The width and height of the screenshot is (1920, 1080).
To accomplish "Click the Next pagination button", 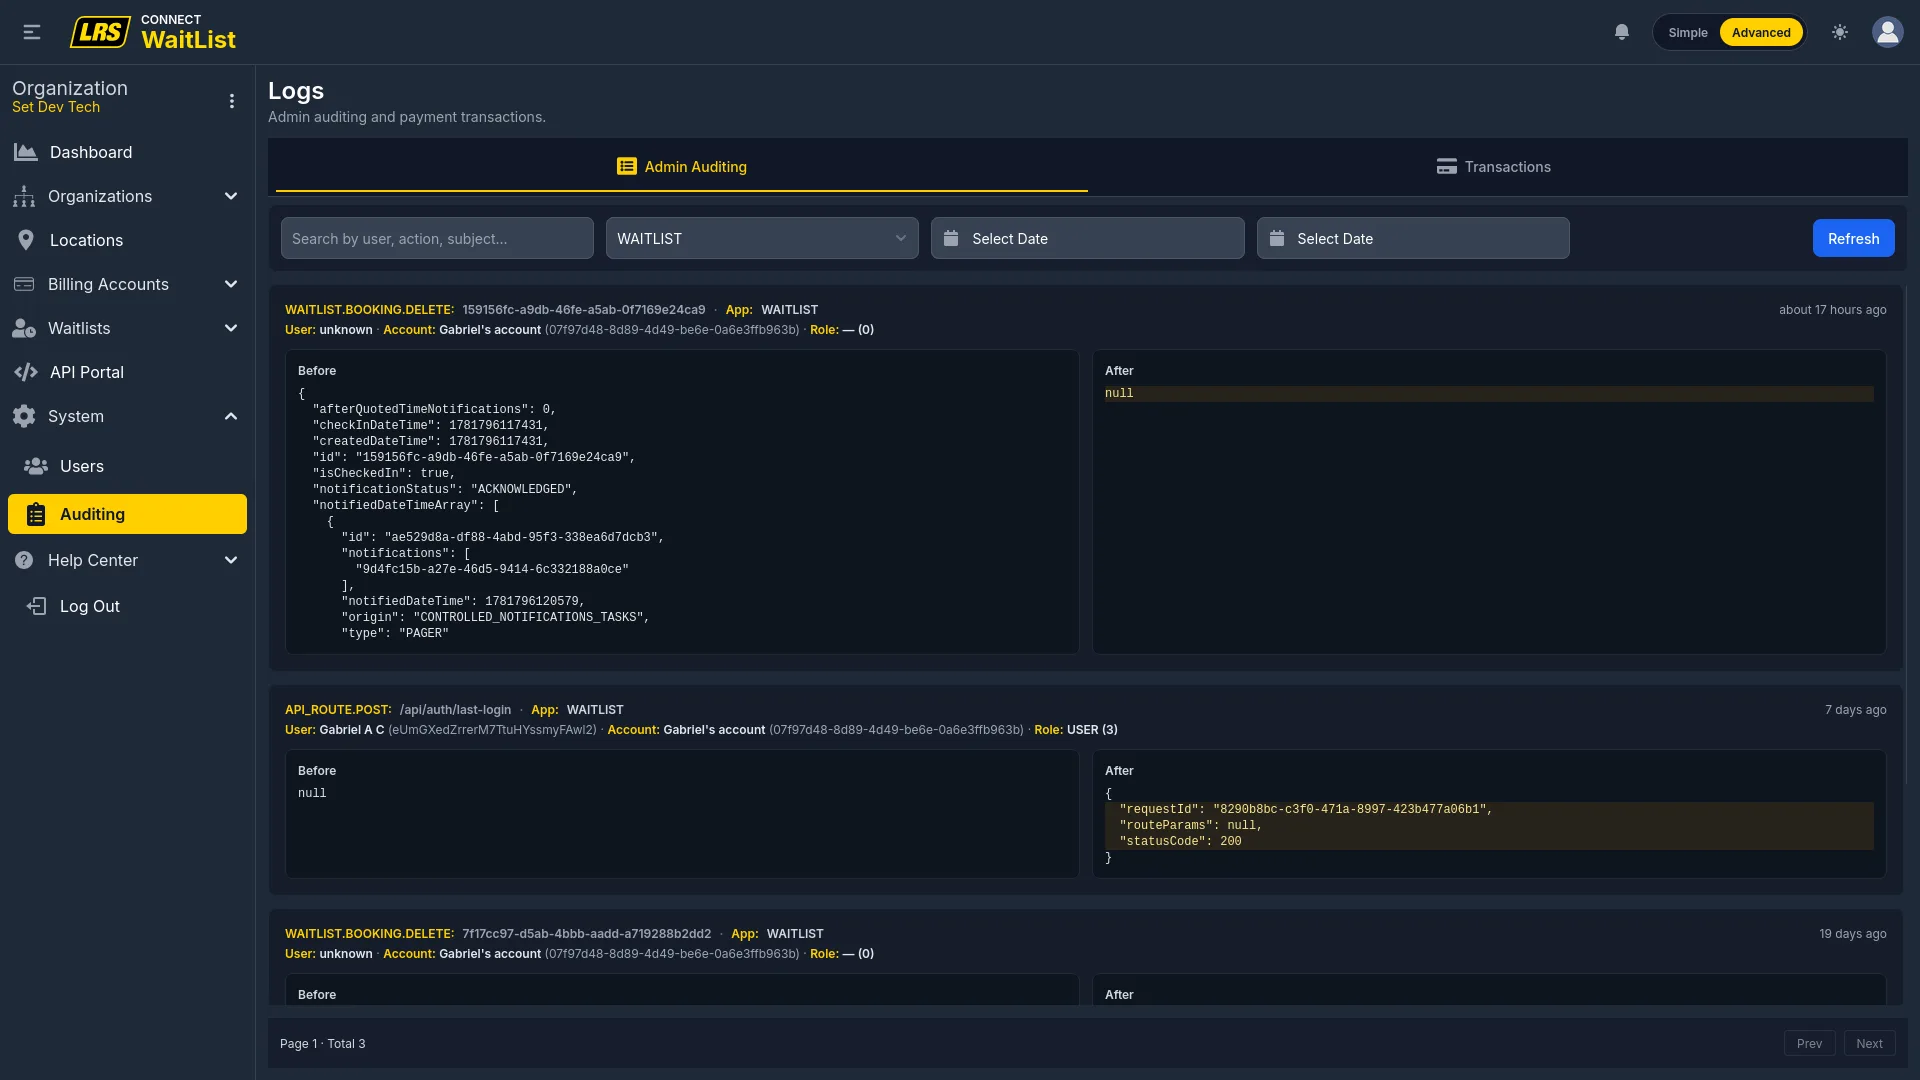I will coord(1869,1043).
